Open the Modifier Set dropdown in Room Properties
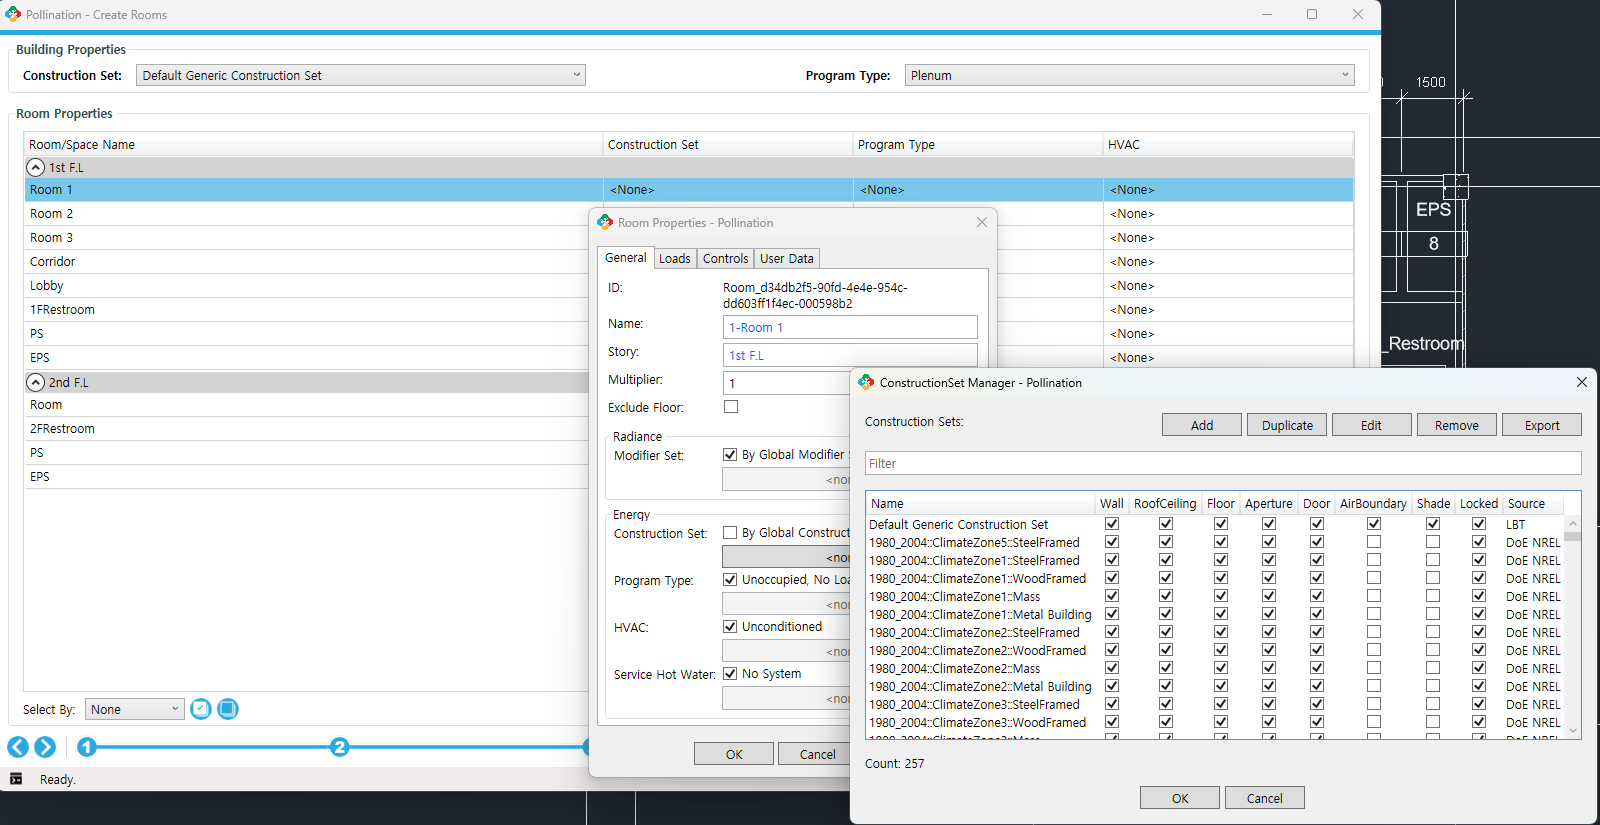Image resolution: width=1600 pixels, height=825 pixels. pyautogui.click(x=786, y=480)
